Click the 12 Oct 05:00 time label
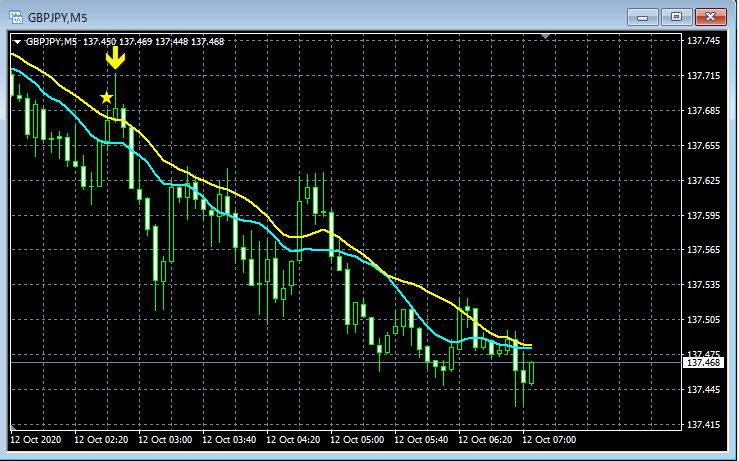Viewport: 739px width, 461px height. [x=357, y=440]
